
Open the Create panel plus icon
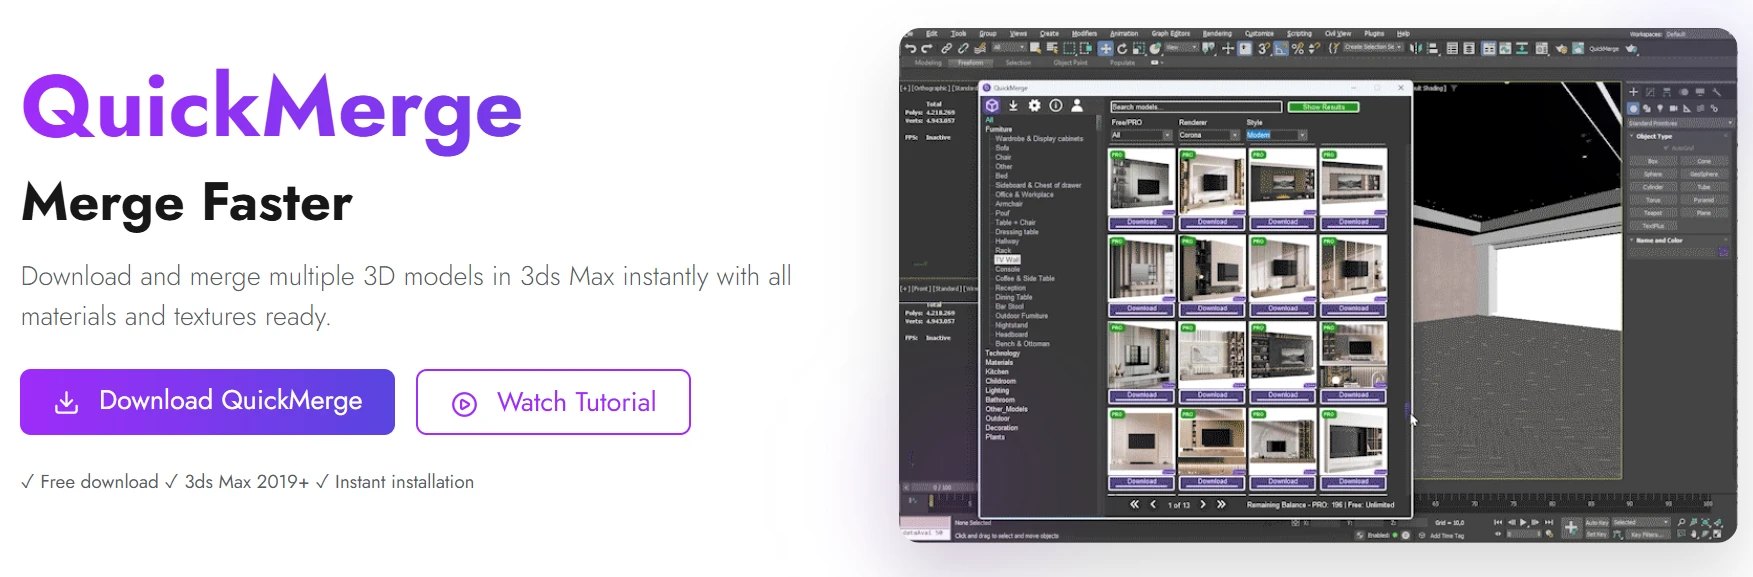tap(1633, 92)
